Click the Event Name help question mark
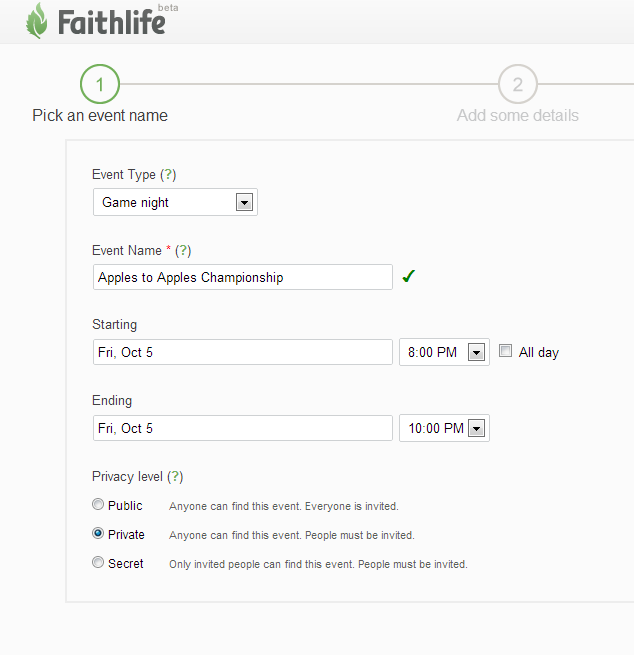Viewport: 634px width, 655px height. [183, 251]
